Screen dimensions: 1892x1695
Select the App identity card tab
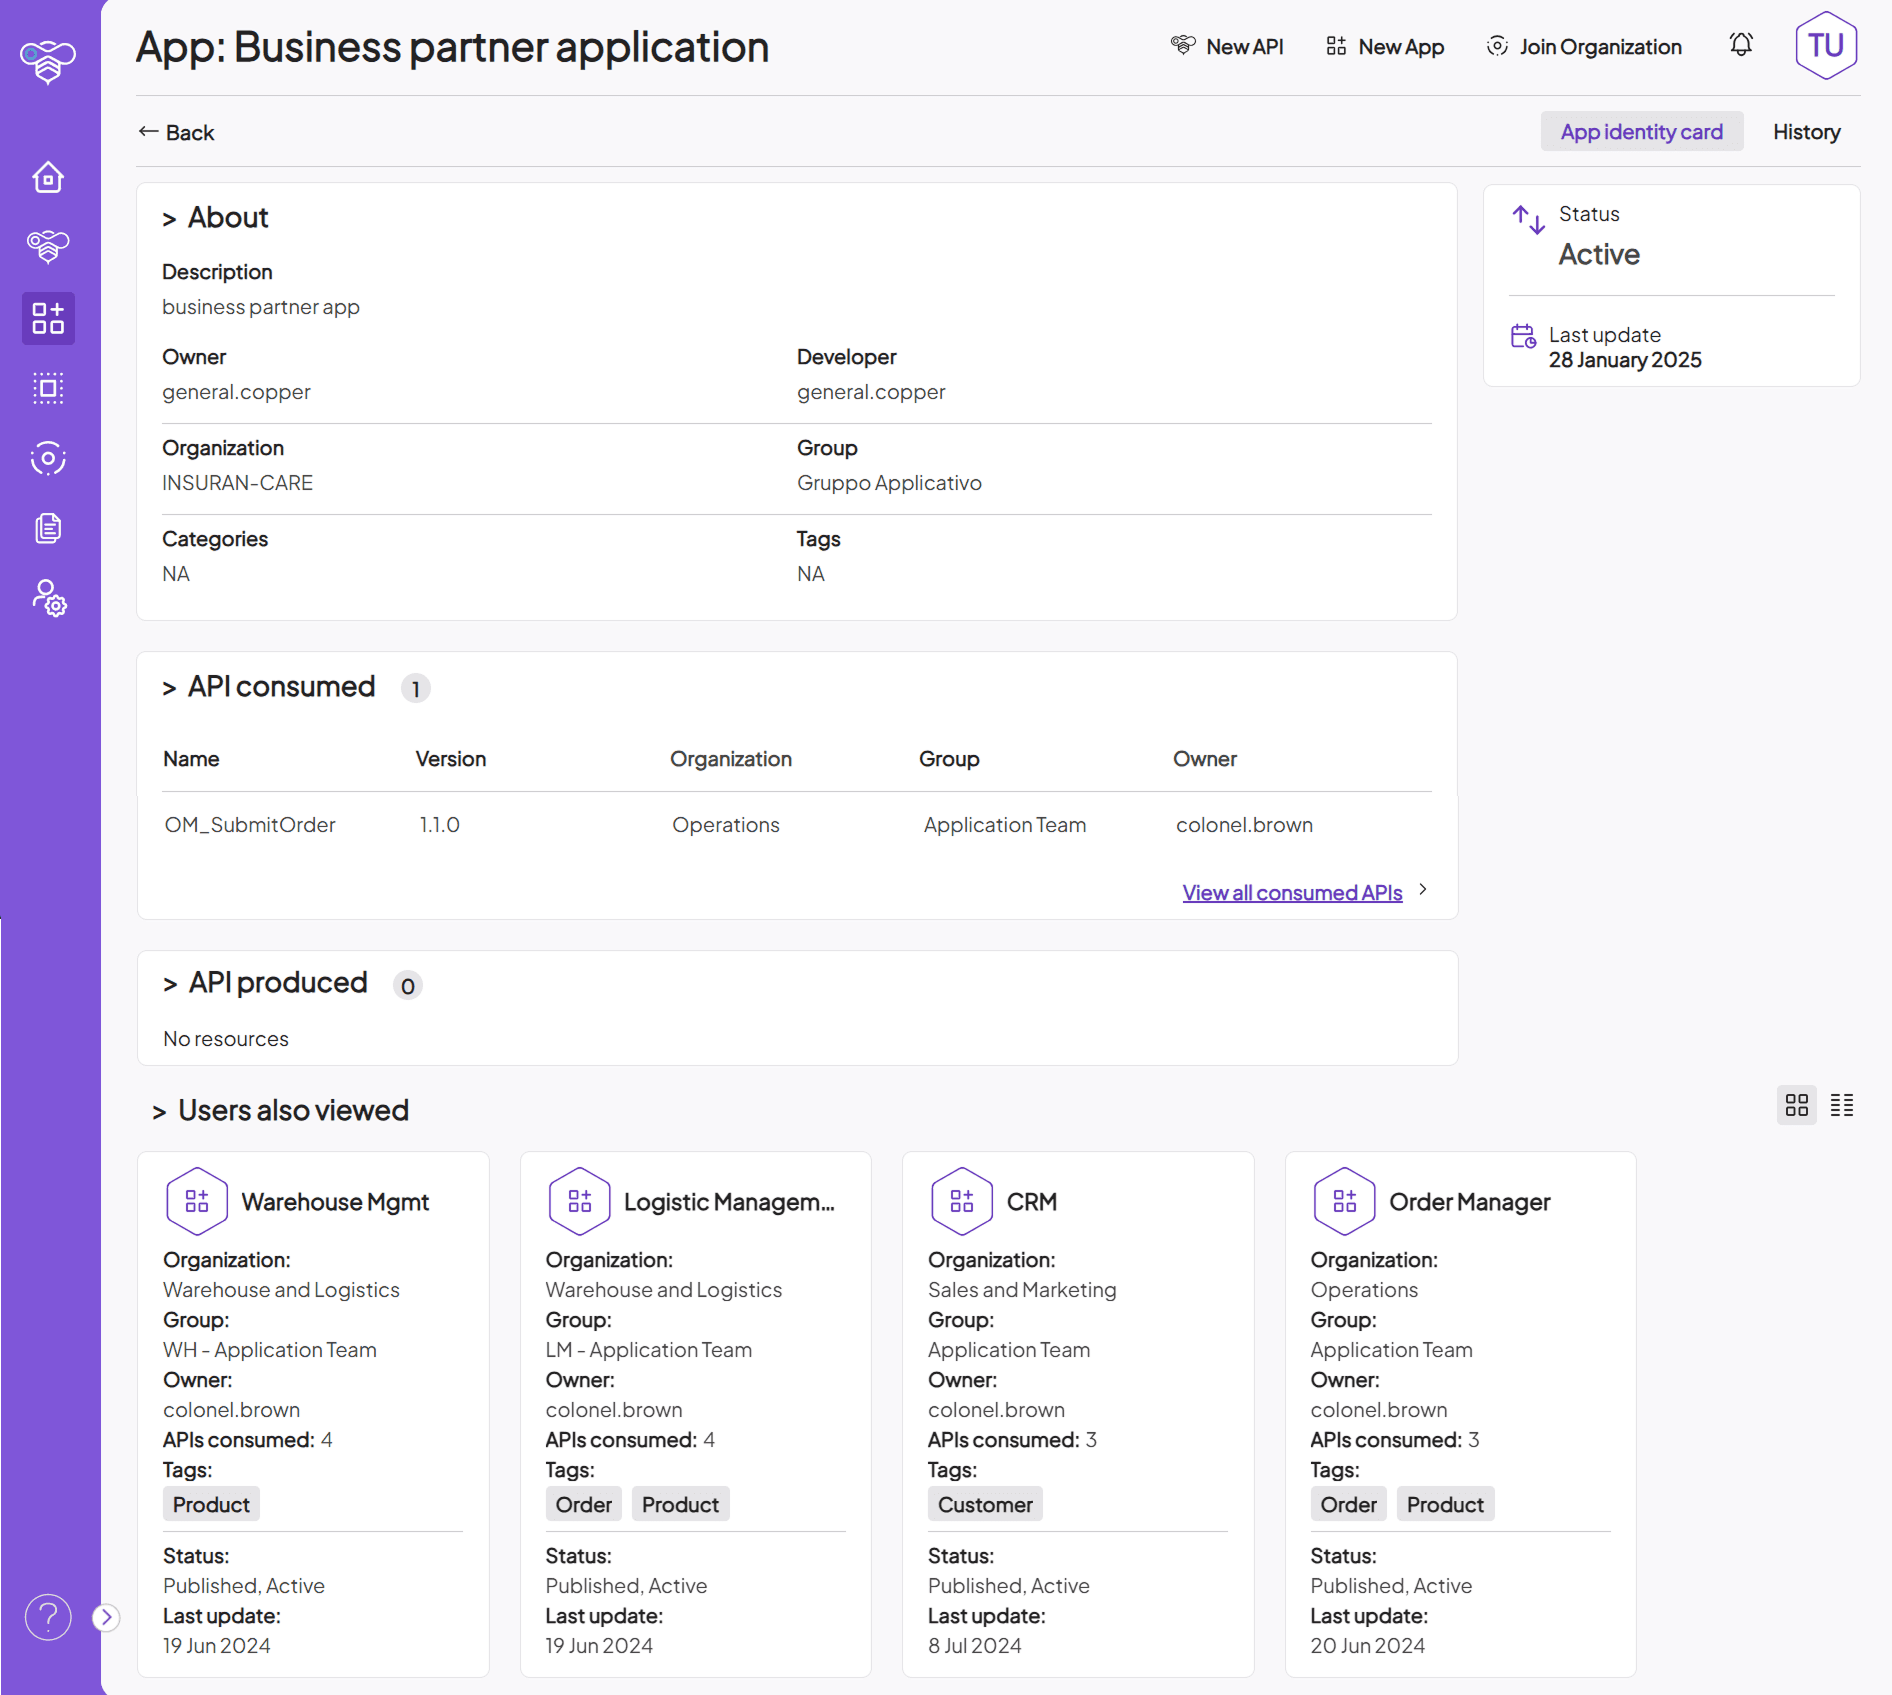1641,131
